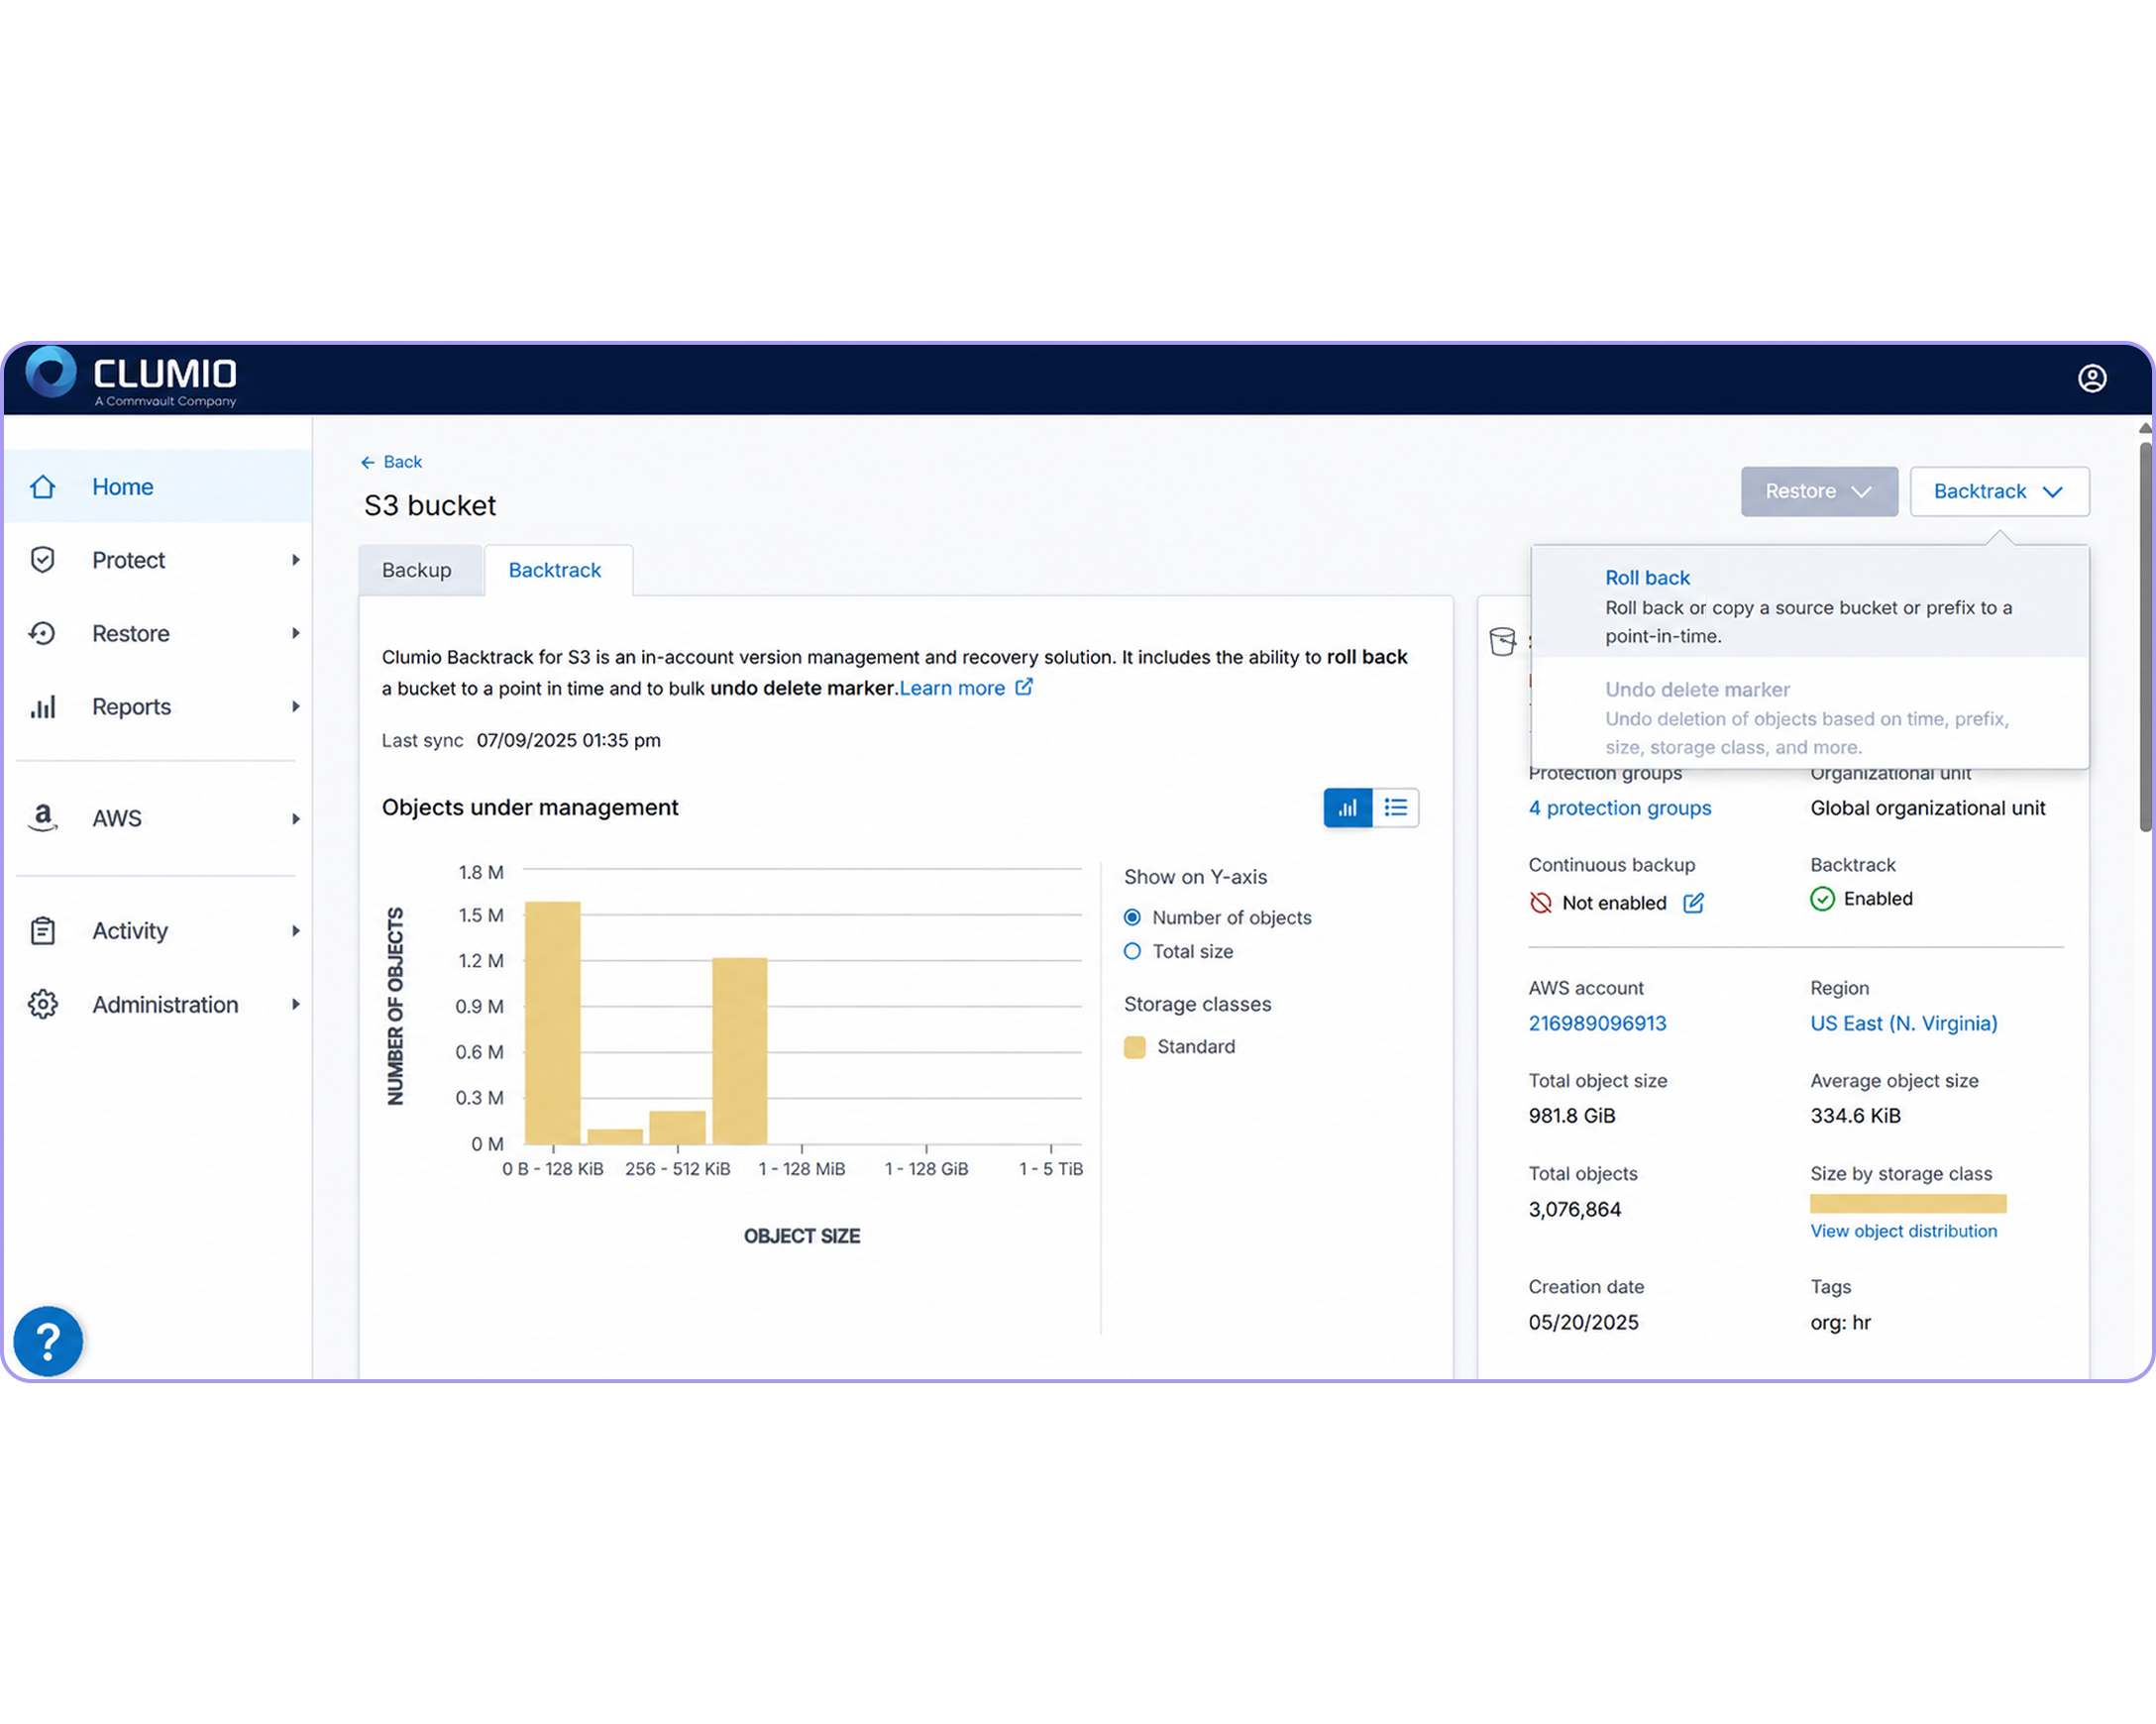Select Total size radio button
The image size is (2156, 1724).
[x=1132, y=951]
